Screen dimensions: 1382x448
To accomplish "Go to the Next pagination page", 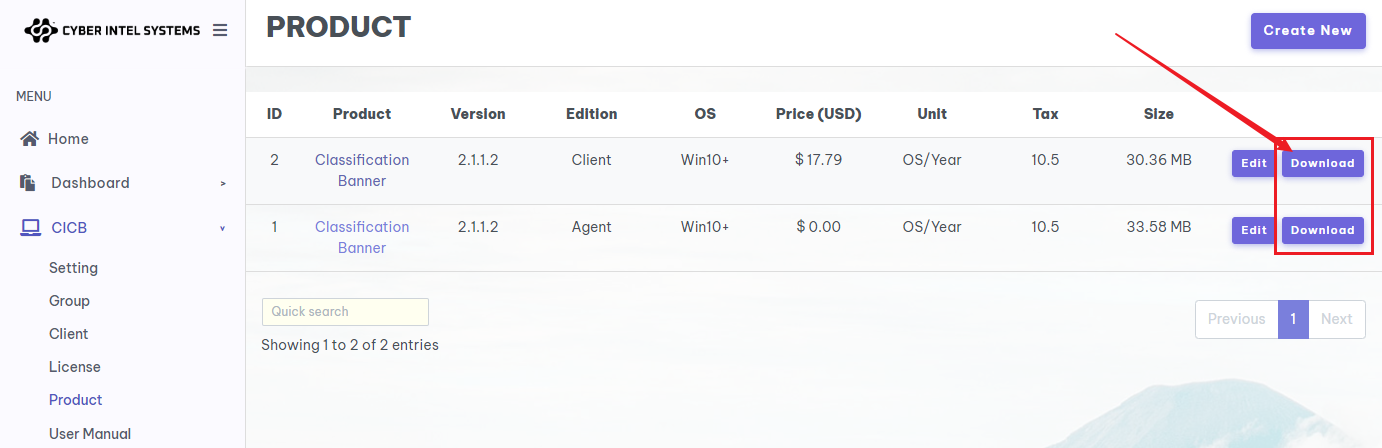I will click(1336, 319).
